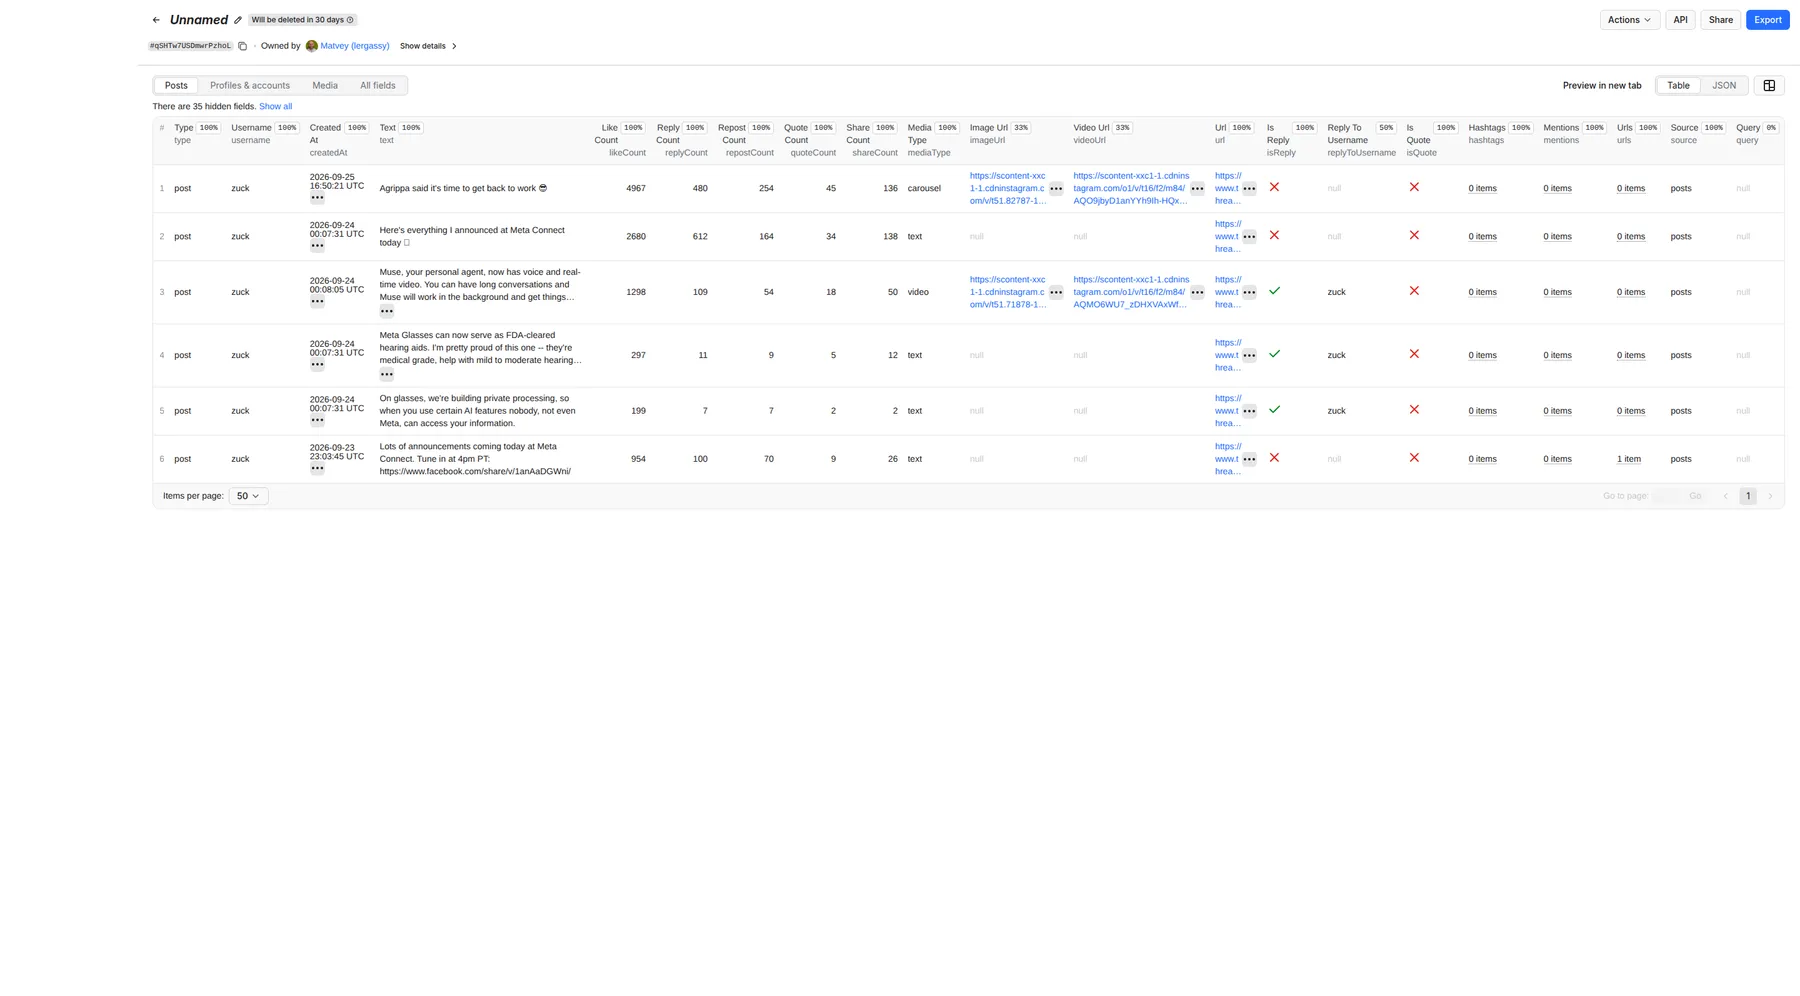The width and height of the screenshot is (1800, 996).
Task: Copy the dataset ID with copy icon
Action: click(242, 46)
